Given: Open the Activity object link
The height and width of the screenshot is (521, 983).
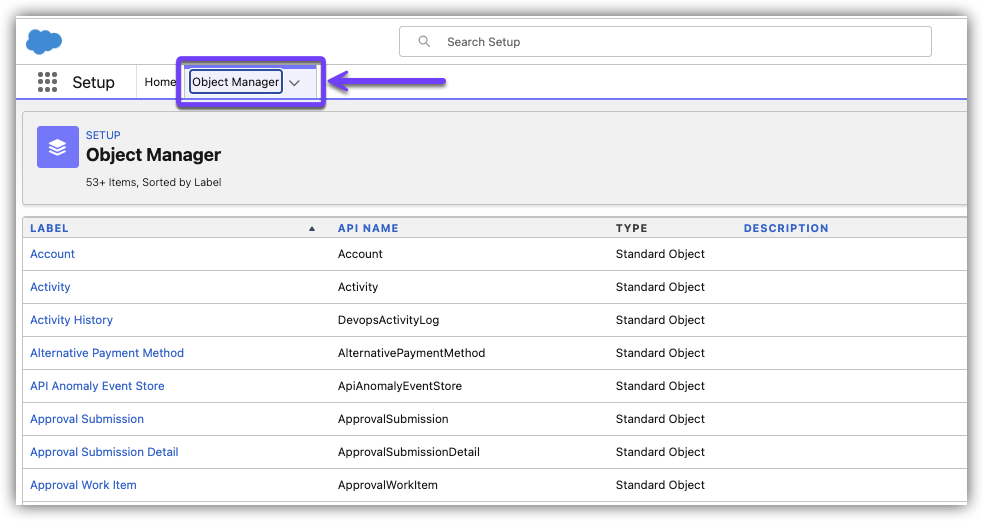Looking at the screenshot, I should [50, 287].
